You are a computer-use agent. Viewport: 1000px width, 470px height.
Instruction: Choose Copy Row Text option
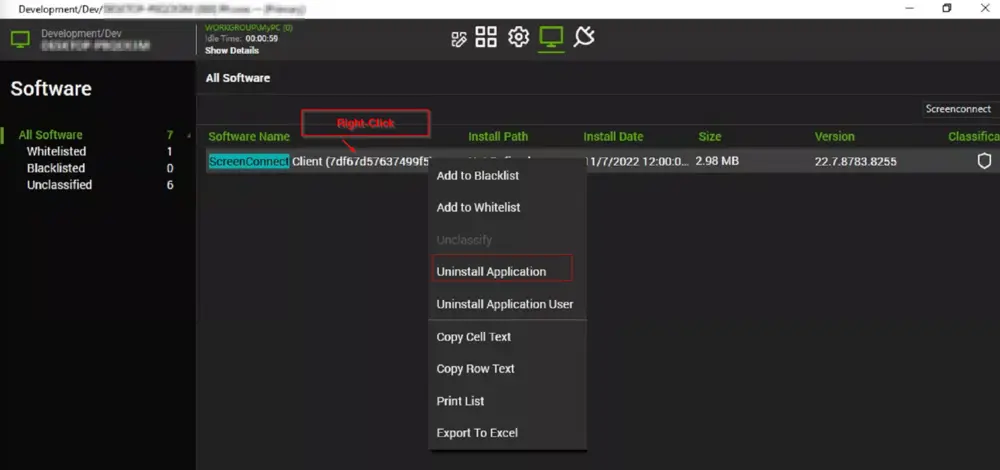pyautogui.click(x=475, y=369)
